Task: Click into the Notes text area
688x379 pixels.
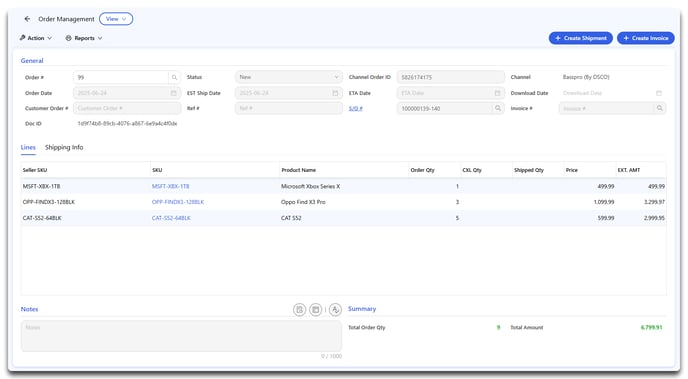Action: click(181, 336)
